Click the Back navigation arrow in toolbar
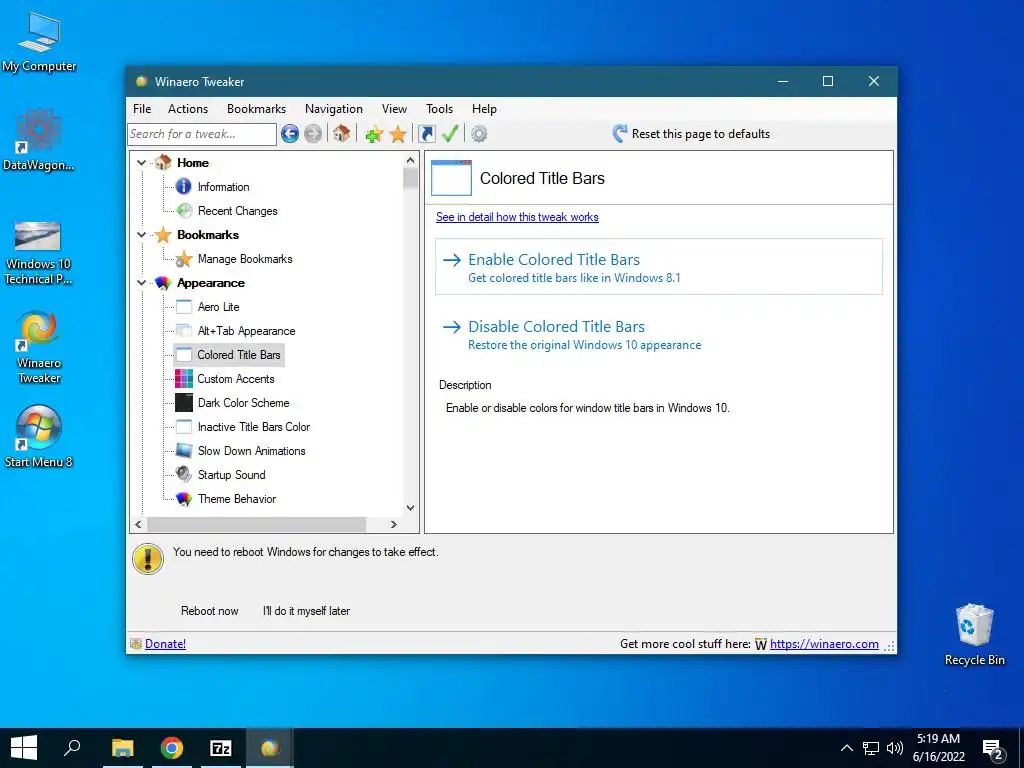Screen dimensions: 1024x768 [x=290, y=134]
